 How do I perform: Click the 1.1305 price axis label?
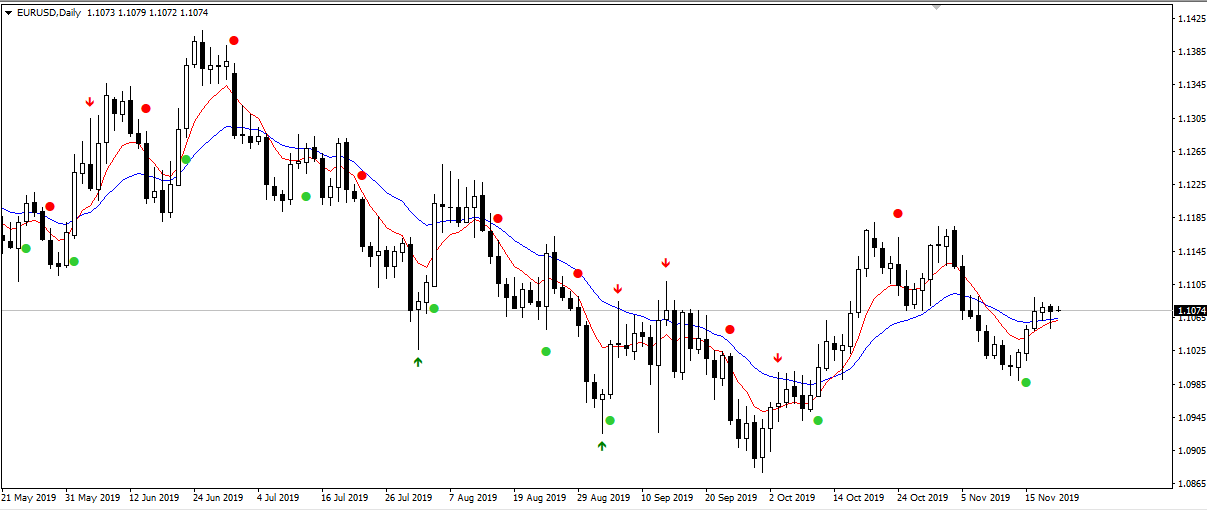1190,119
